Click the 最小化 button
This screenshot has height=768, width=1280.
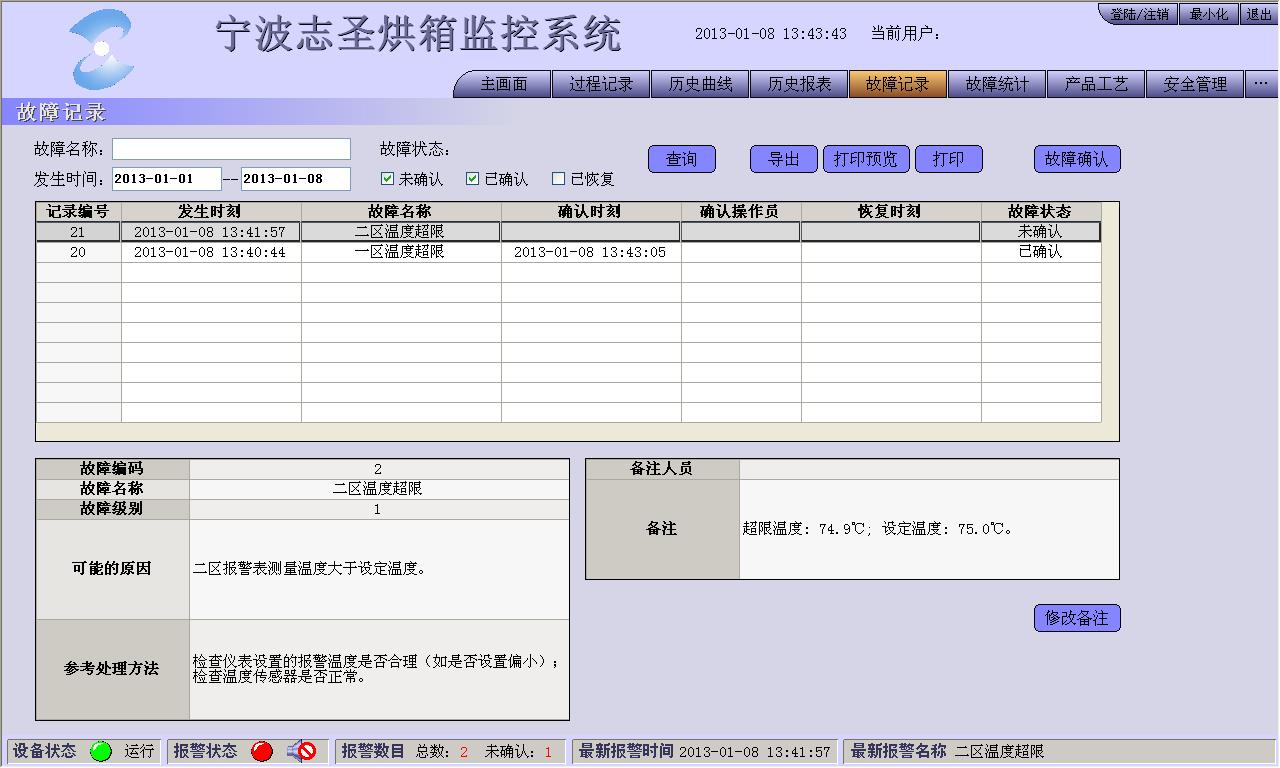point(1208,14)
